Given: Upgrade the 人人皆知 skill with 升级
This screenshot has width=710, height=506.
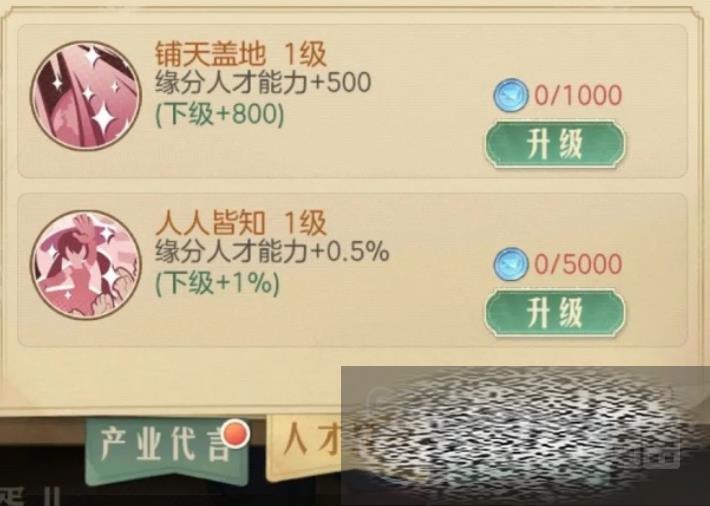Looking at the screenshot, I should click(x=555, y=313).
